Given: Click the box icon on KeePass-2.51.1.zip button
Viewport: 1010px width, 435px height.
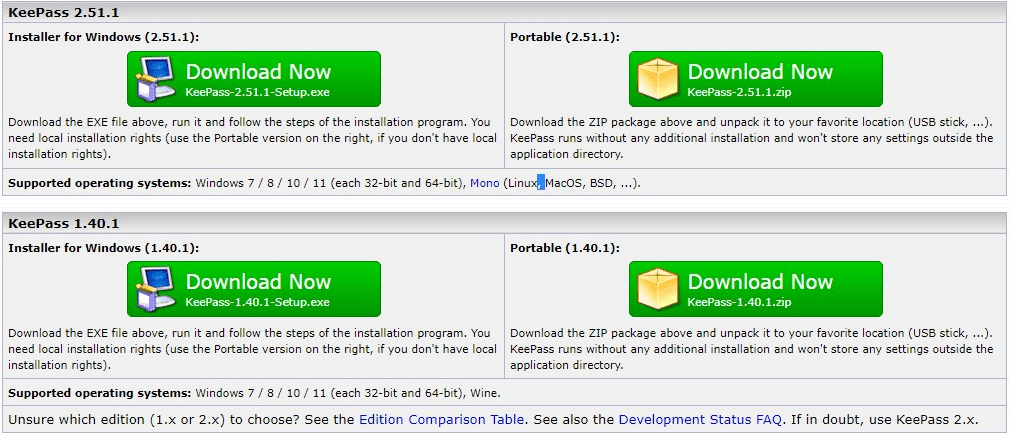Looking at the screenshot, I should pyautogui.click(x=658, y=79).
